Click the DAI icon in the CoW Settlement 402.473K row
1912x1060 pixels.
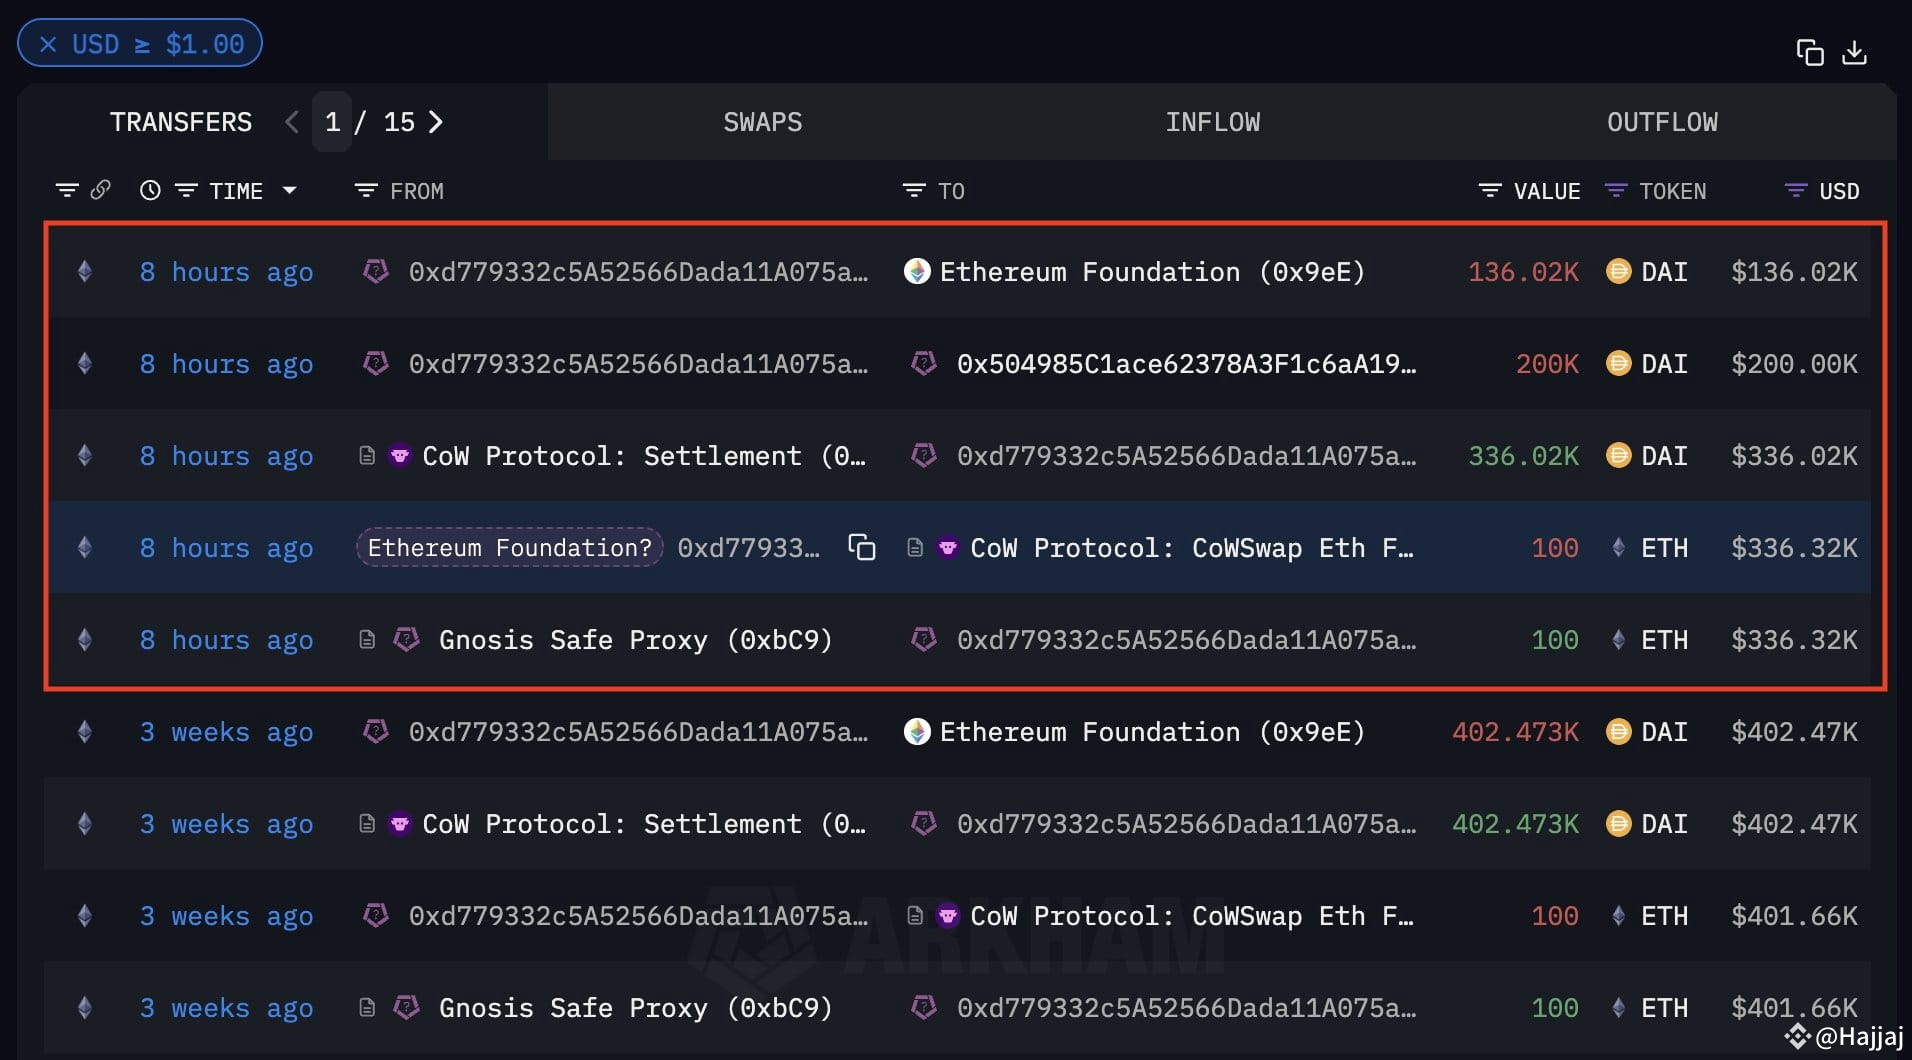coord(1618,823)
